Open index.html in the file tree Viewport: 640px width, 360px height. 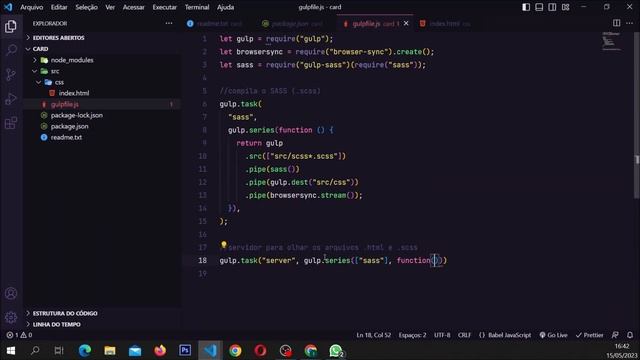(x=73, y=93)
